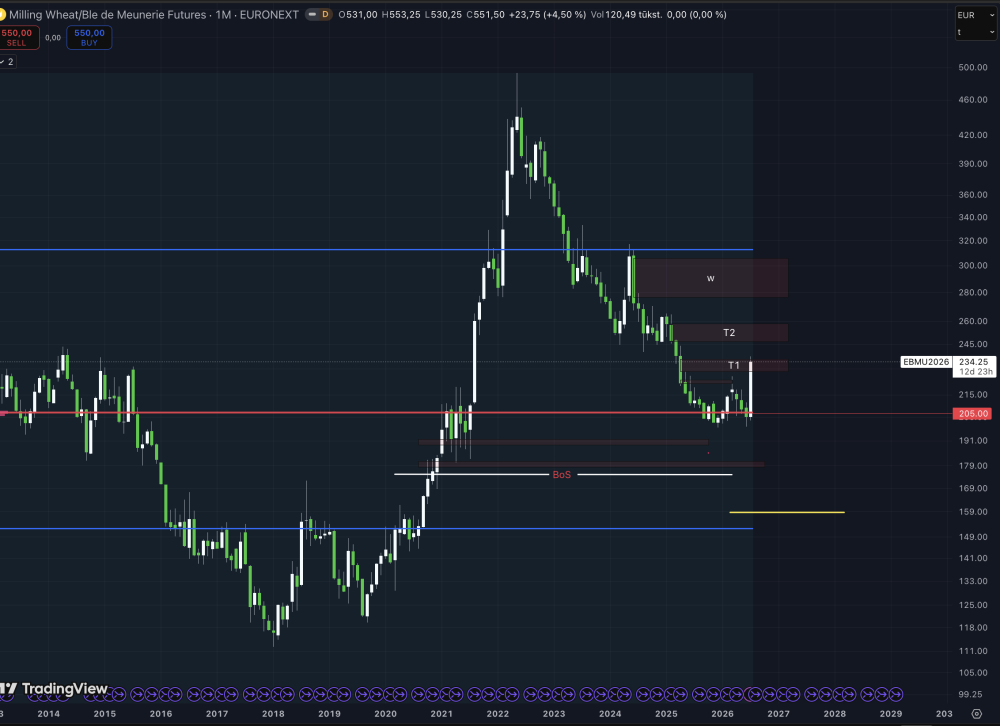This screenshot has height=726, width=1000.
Task: Click the 2029 label on the time axis
Action: pos(890,714)
